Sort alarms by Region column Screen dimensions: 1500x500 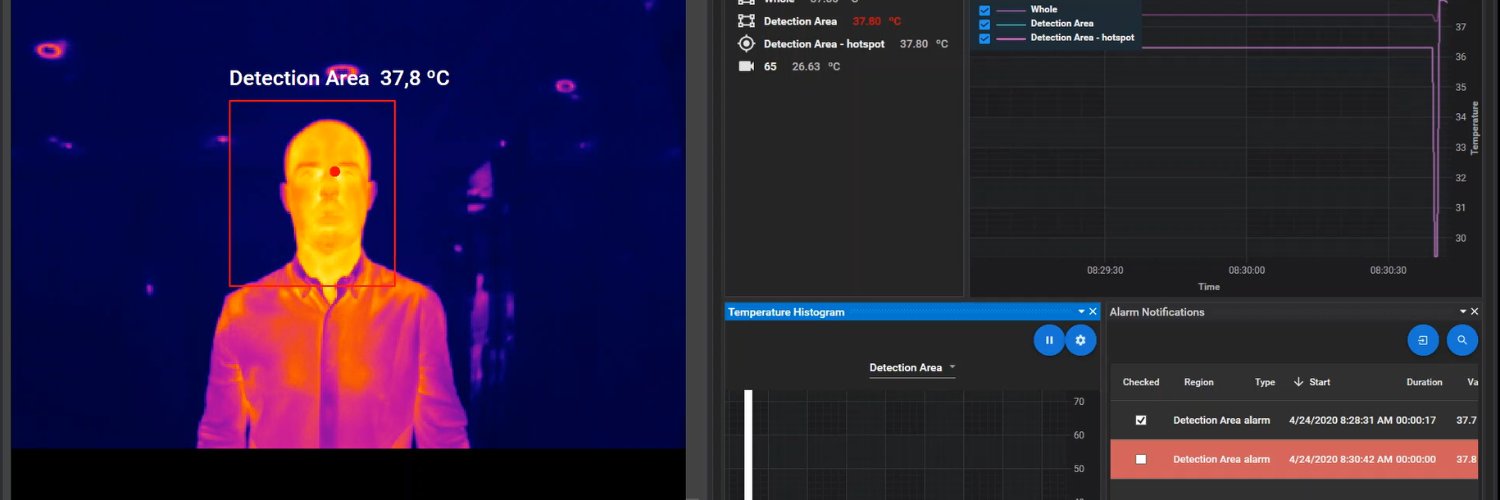pyautogui.click(x=1199, y=382)
